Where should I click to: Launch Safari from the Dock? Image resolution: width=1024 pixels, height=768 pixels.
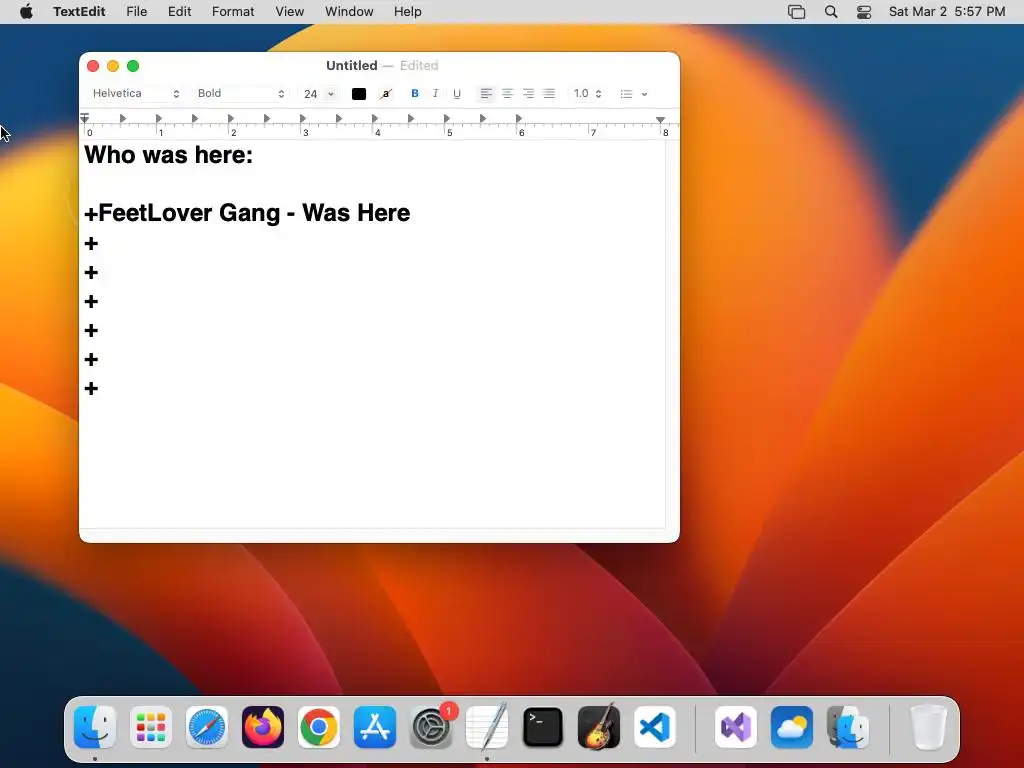pyautogui.click(x=207, y=727)
